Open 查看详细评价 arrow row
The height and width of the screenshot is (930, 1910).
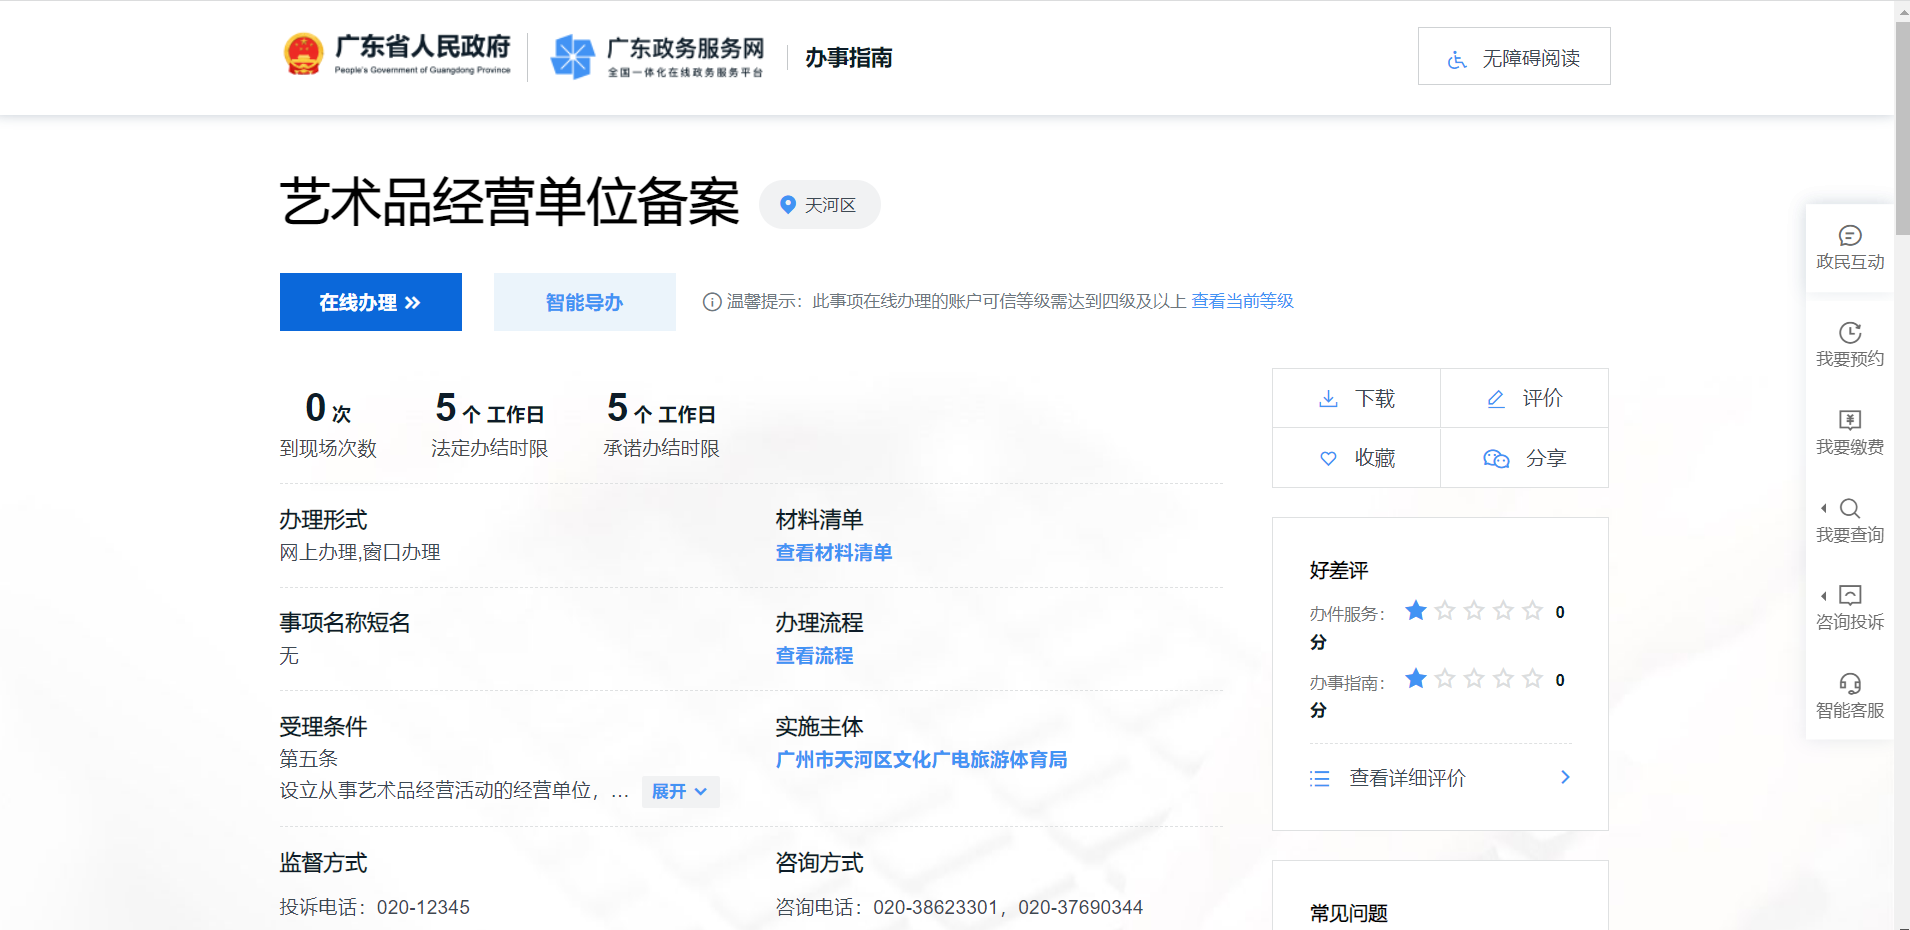point(1440,778)
